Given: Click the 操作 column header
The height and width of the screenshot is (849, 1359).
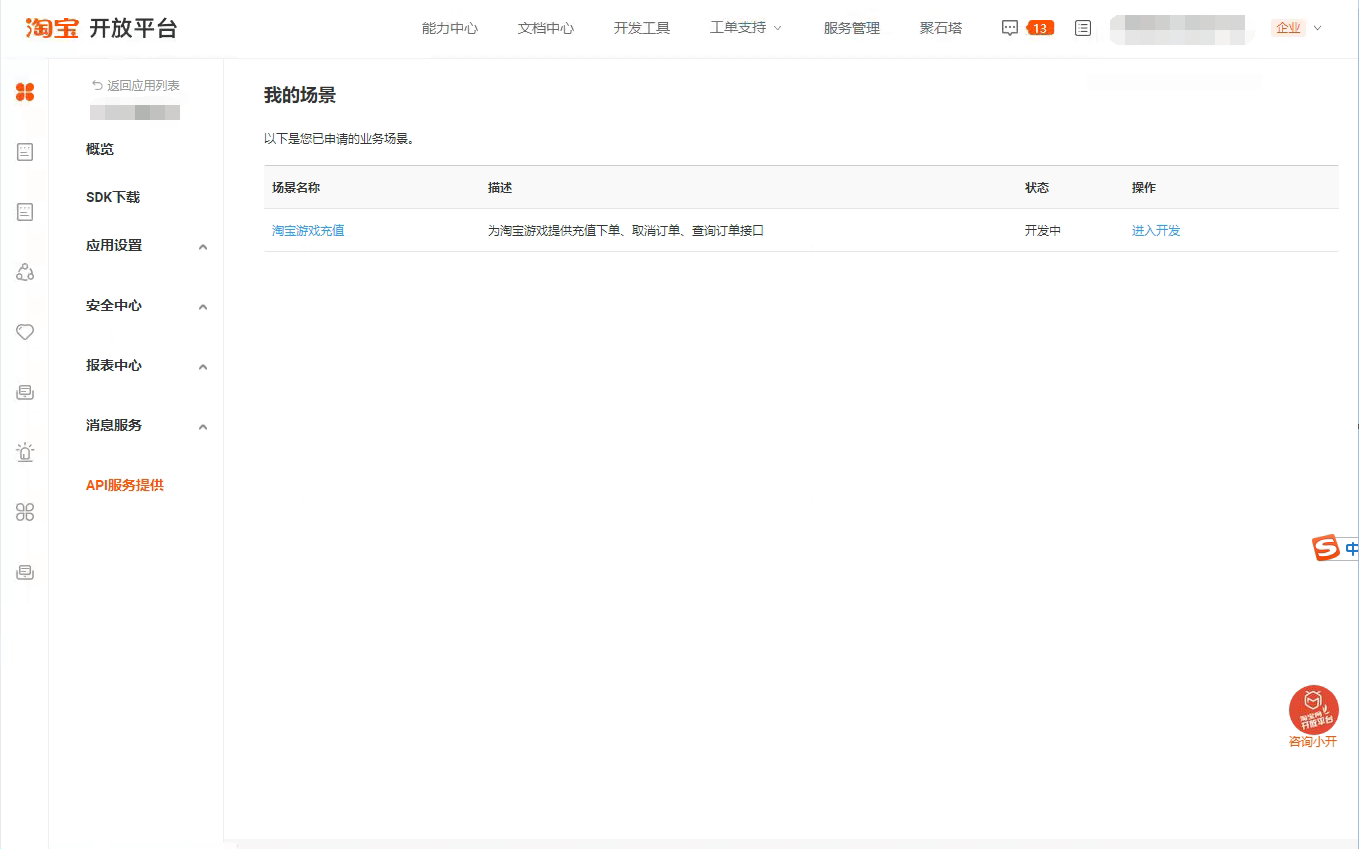Looking at the screenshot, I should 1144,187.
